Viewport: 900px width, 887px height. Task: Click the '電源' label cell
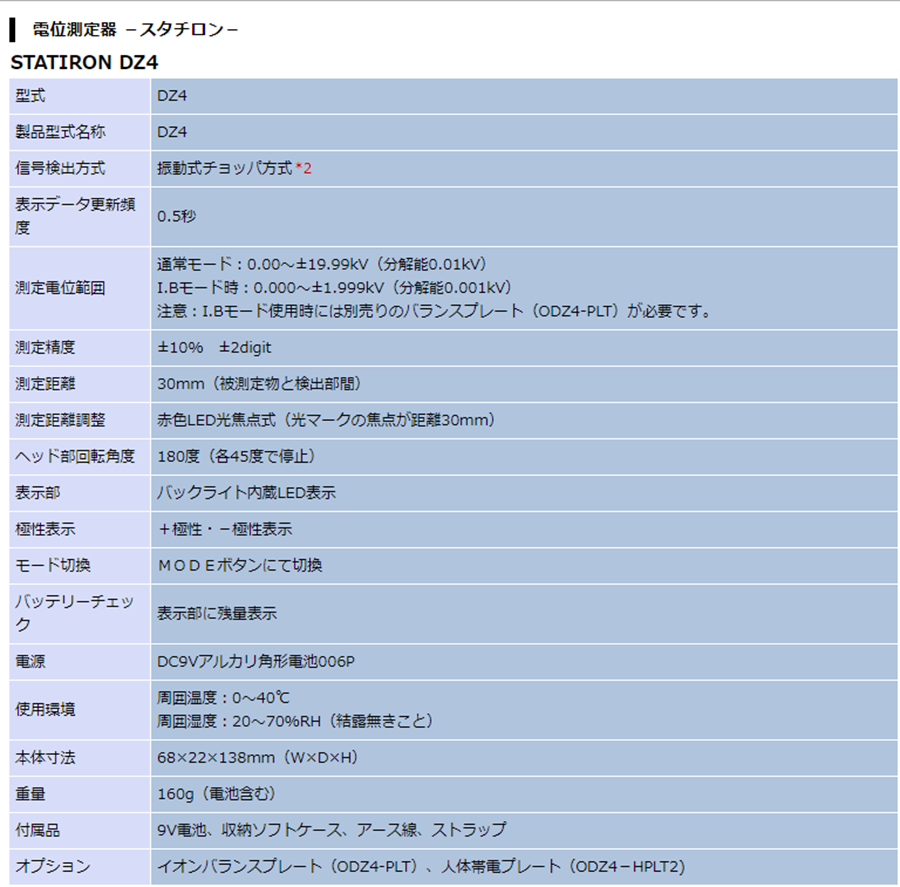[80, 661]
